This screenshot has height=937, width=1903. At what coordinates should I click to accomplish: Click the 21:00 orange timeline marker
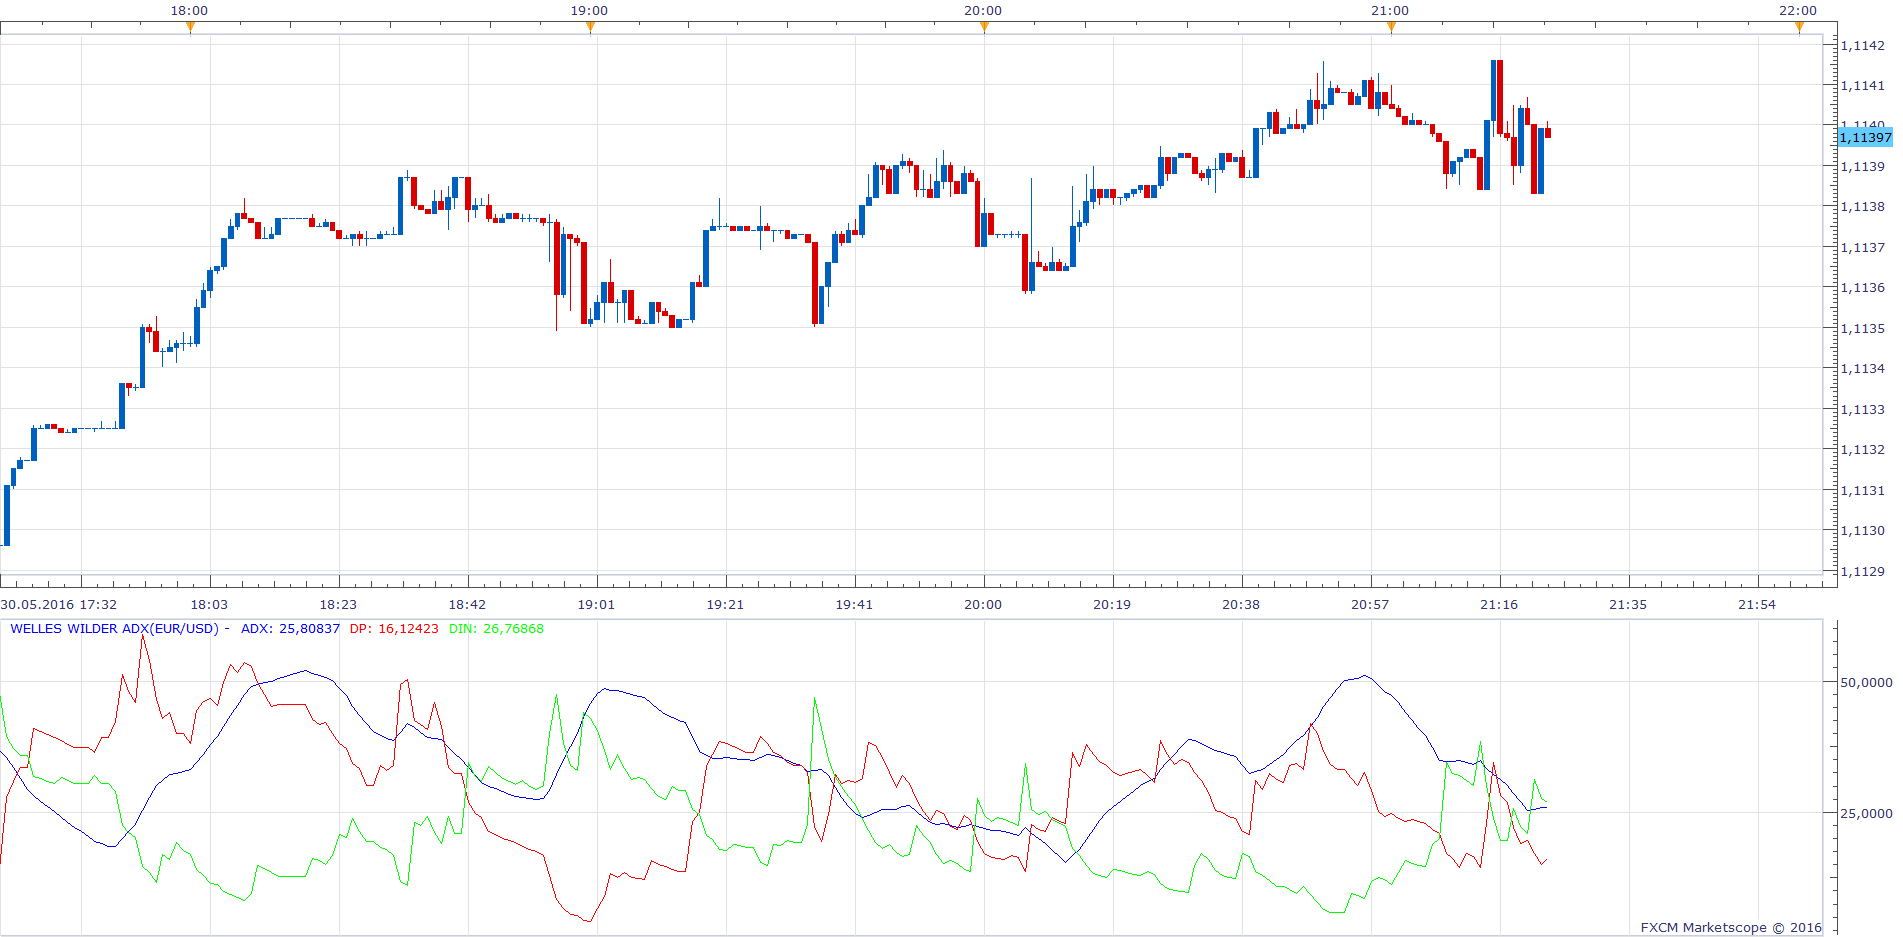[x=1391, y=27]
